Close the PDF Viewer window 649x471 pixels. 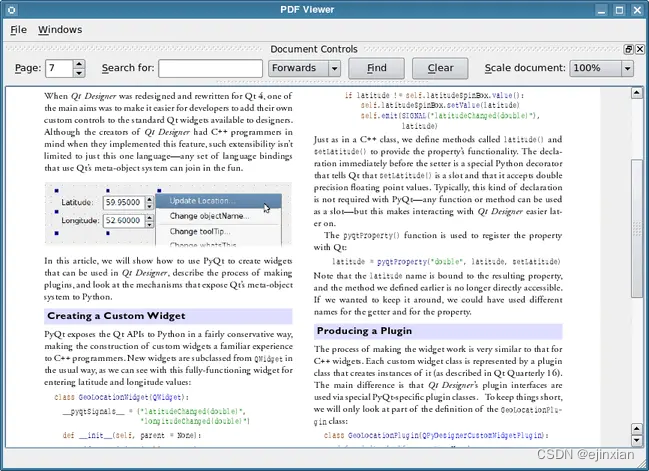tap(637, 10)
